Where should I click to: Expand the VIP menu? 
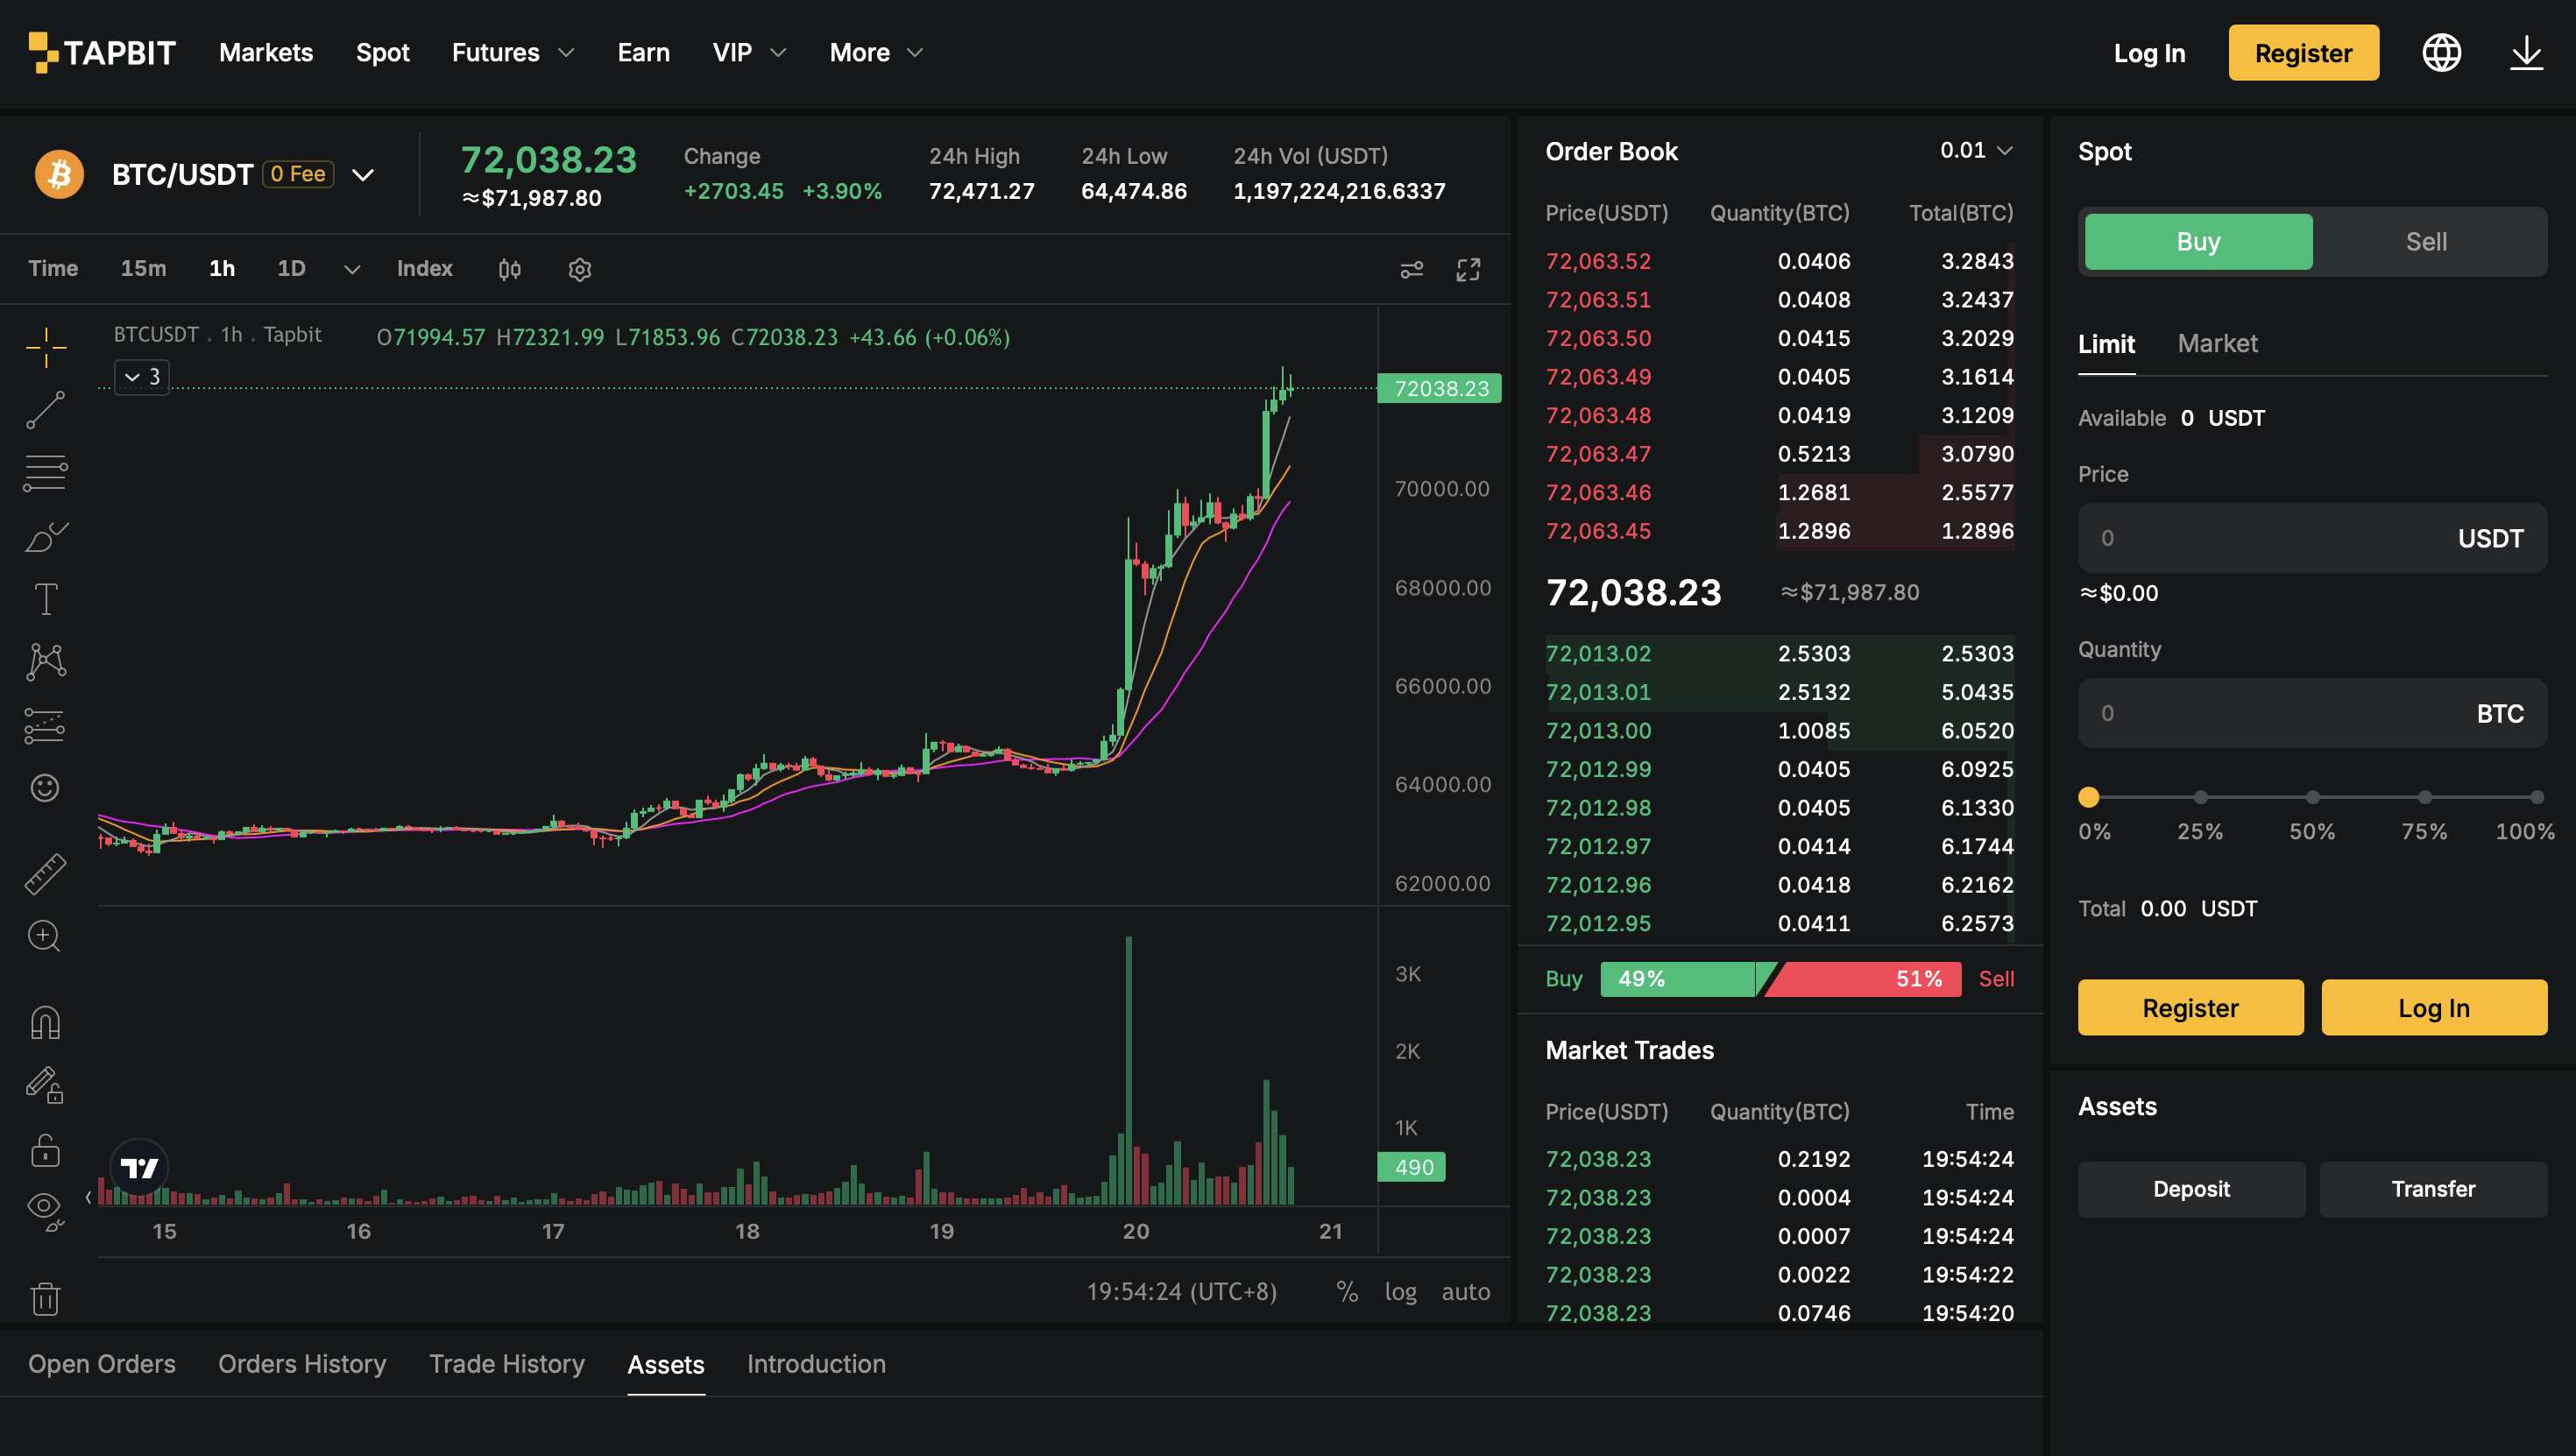pyautogui.click(x=749, y=53)
